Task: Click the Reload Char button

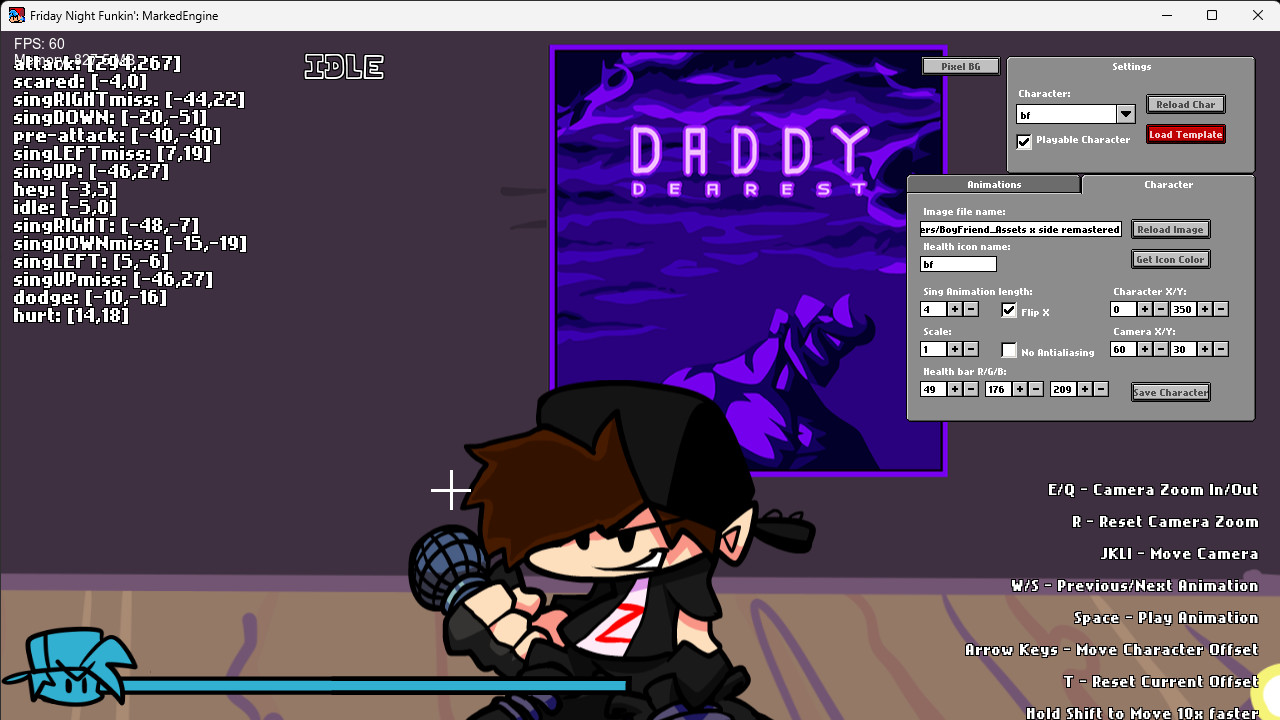Action: click(1186, 105)
